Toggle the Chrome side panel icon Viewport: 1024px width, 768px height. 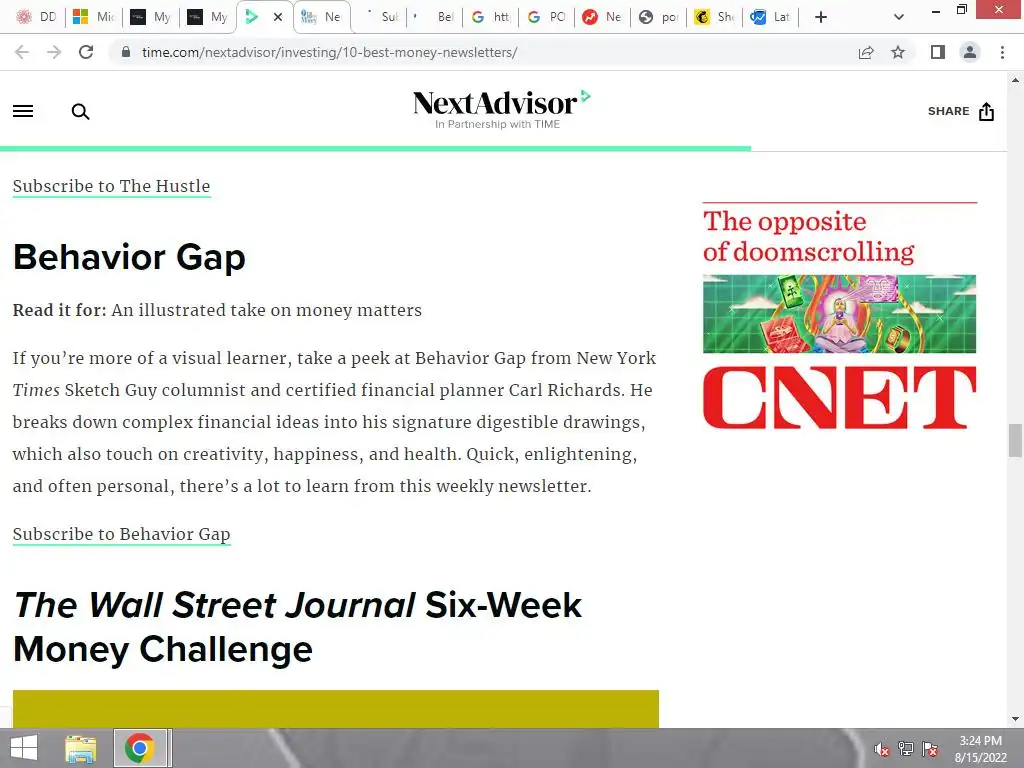pos(938,52)
